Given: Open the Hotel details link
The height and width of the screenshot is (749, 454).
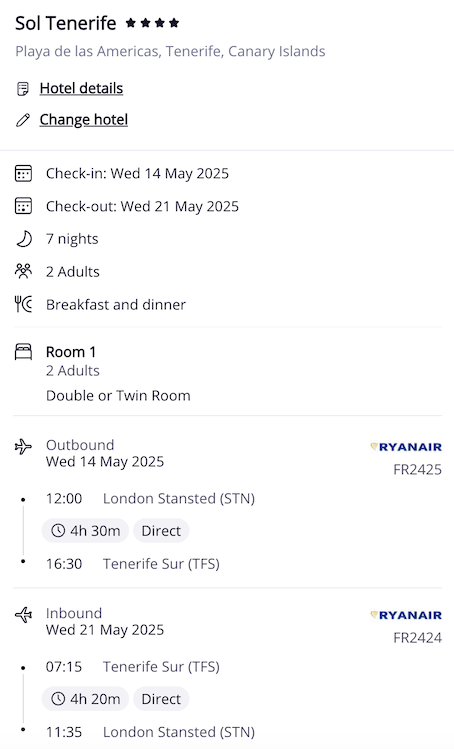Looking at the screenshot, I should pos(81,88).
